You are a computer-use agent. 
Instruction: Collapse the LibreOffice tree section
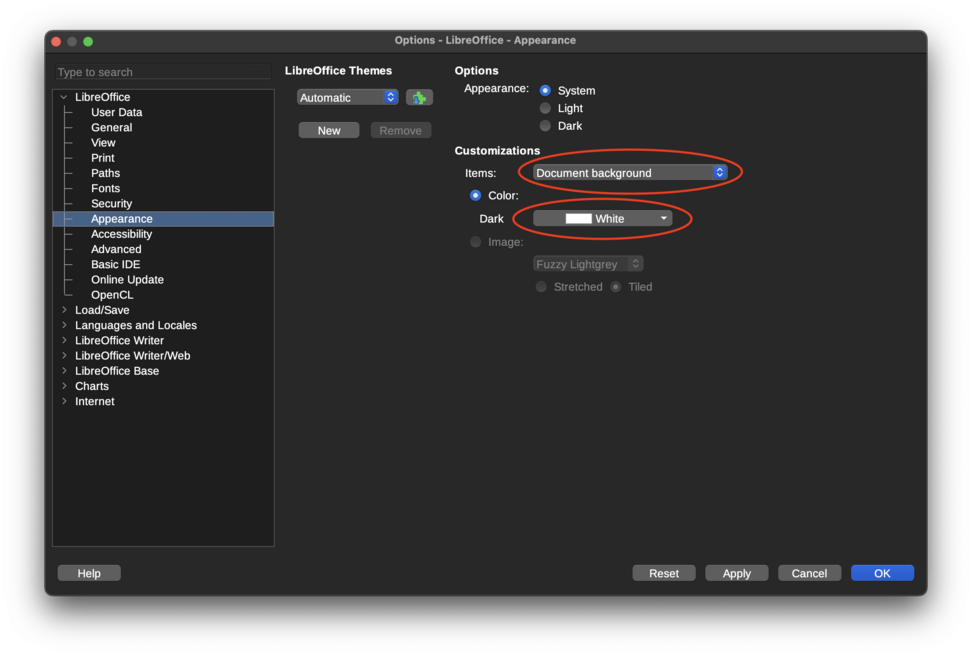pos(63,96)
